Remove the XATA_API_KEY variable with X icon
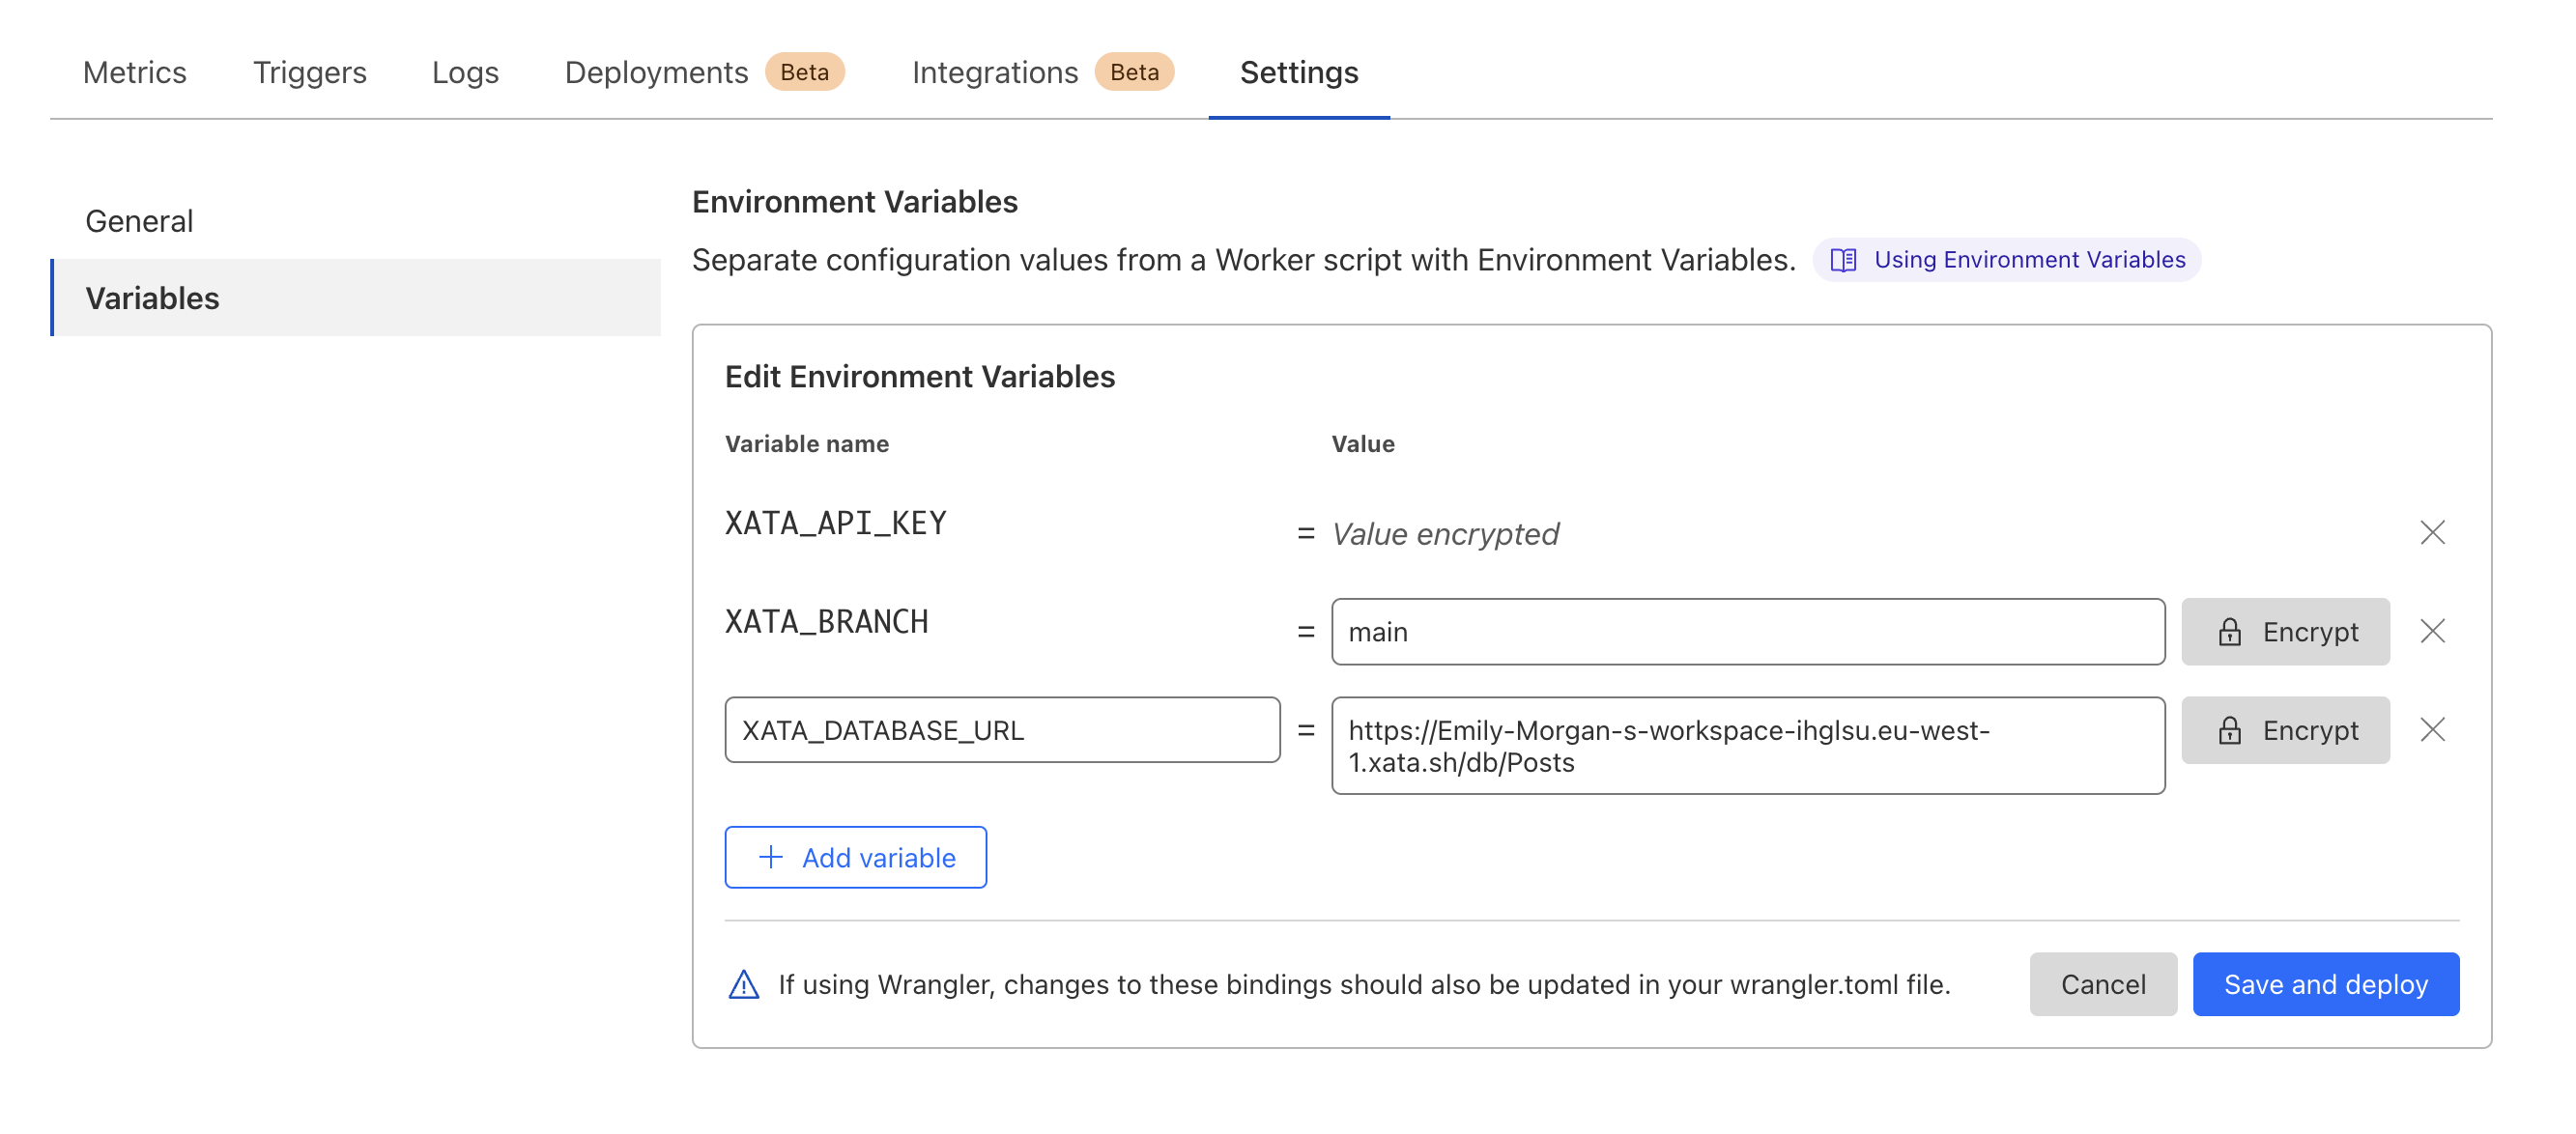 pyautogui.click(x=2432, y=532)
